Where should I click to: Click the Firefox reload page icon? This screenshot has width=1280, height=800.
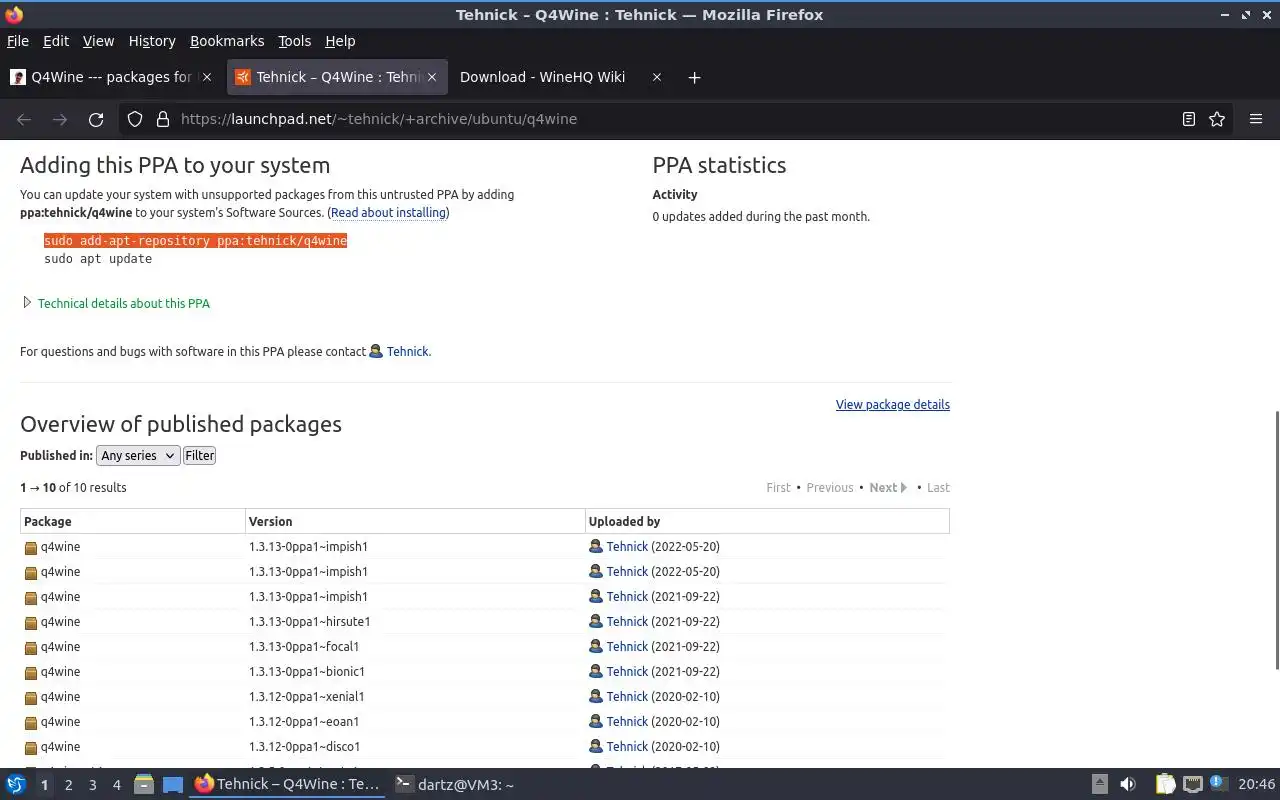[x=96, y=119]
